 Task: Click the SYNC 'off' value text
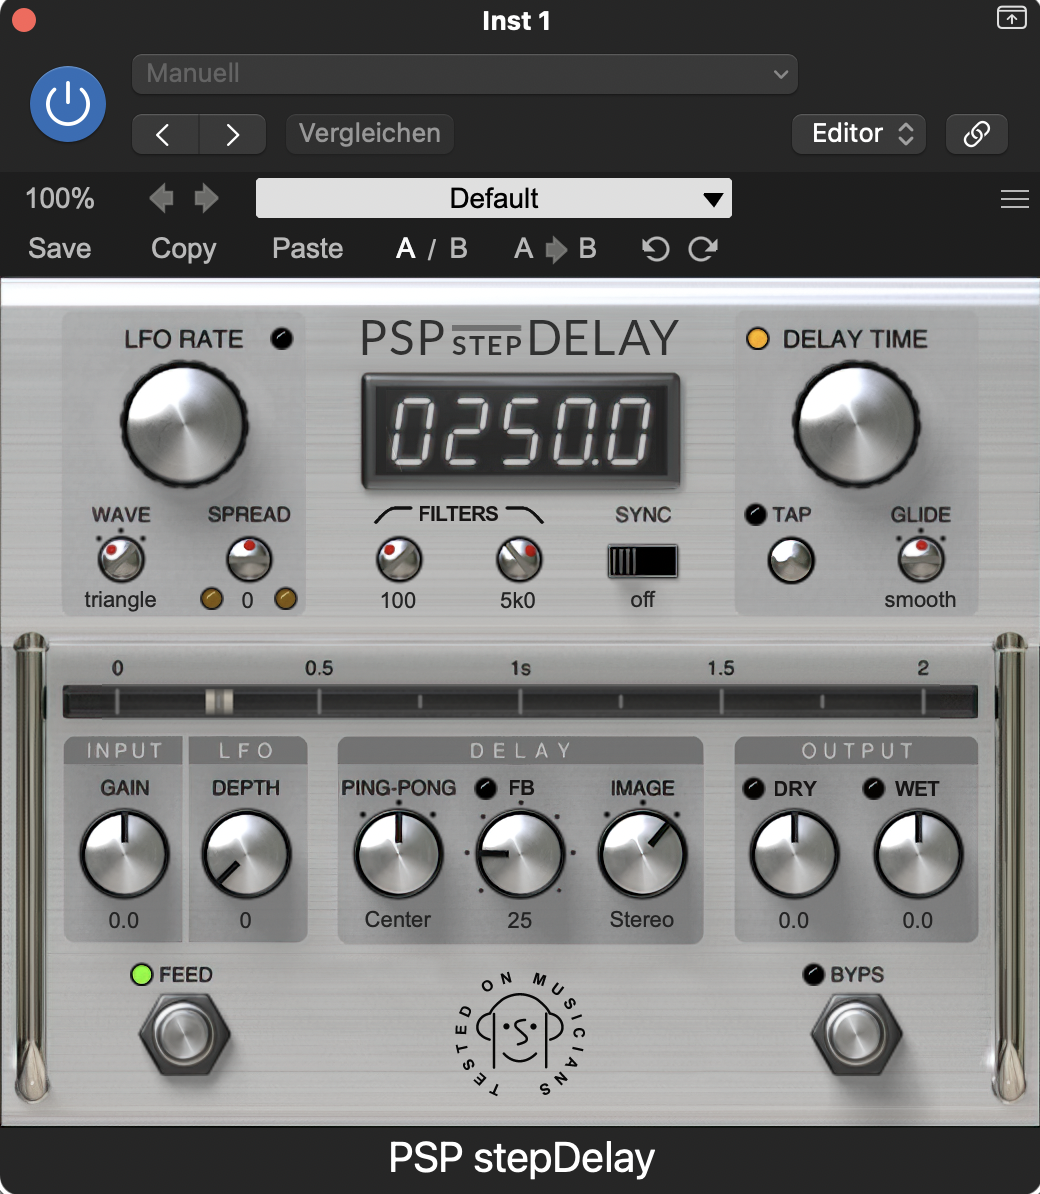click(643, 600)
